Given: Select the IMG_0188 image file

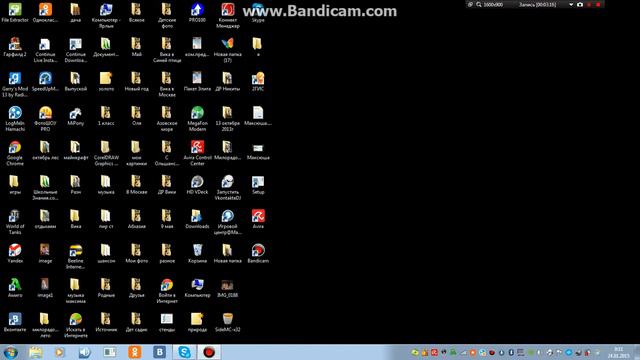Looking at the screenshot, I should pyautogui.click(x=227, y=288).
